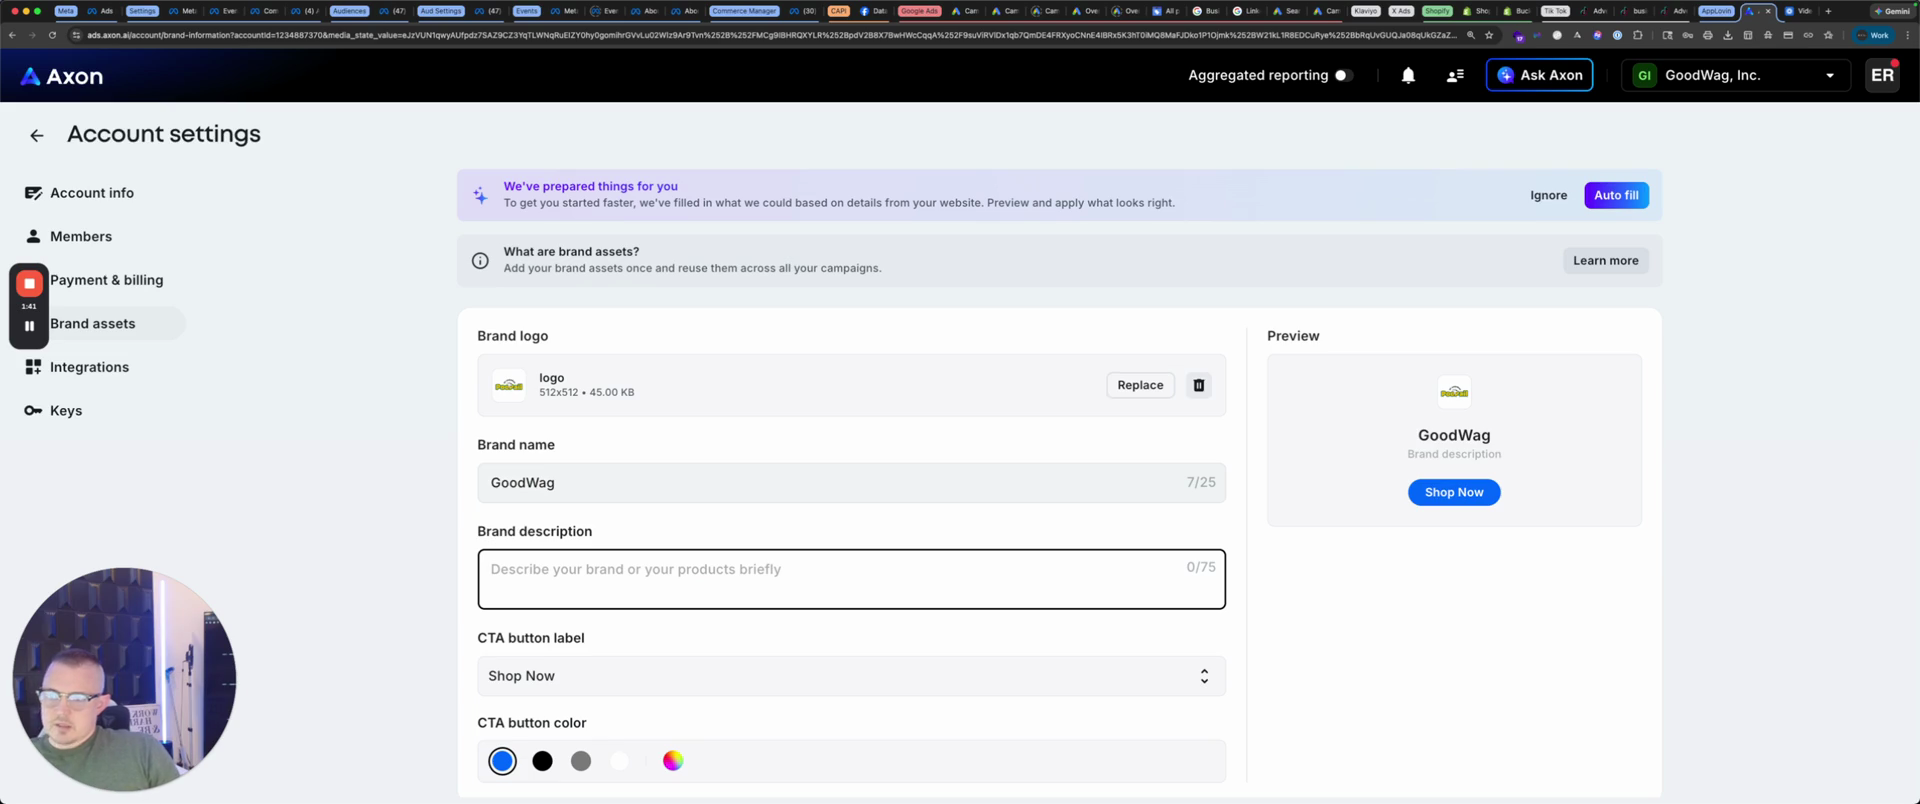
Task: Click the Members person icon
Action: point(33,236)
